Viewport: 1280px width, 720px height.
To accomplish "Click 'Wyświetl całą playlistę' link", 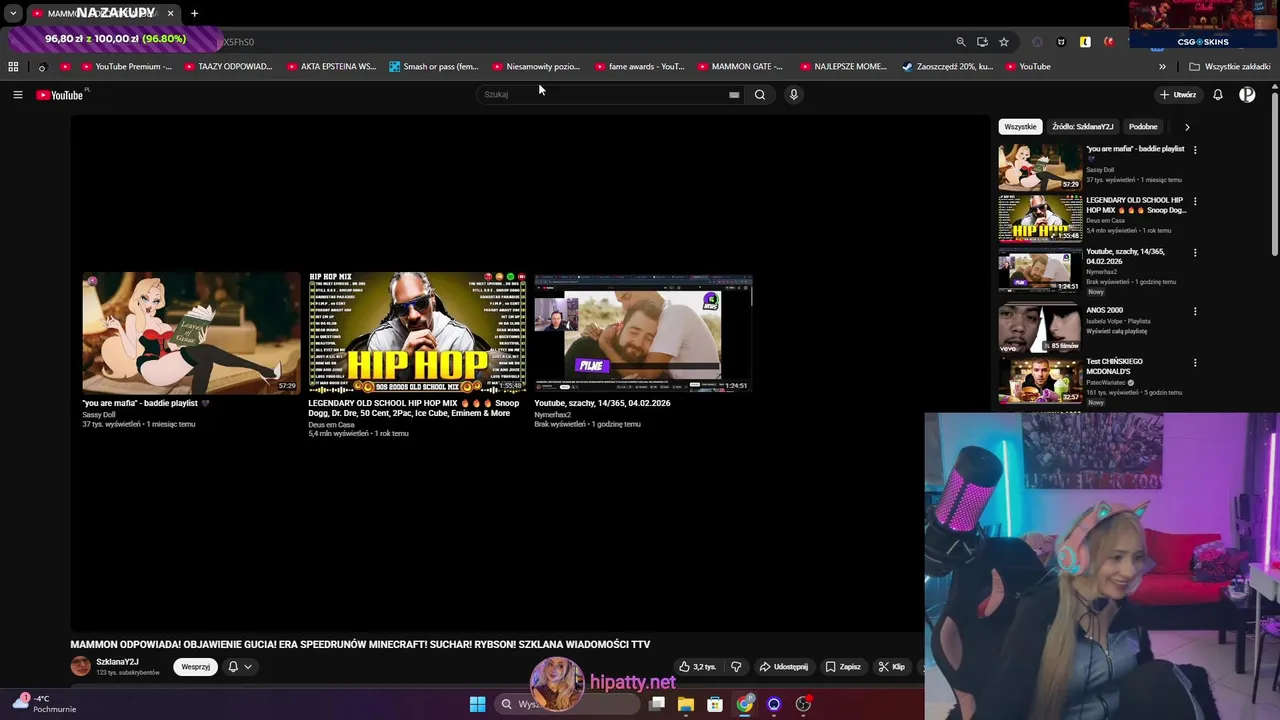I will click(1118, 331).
